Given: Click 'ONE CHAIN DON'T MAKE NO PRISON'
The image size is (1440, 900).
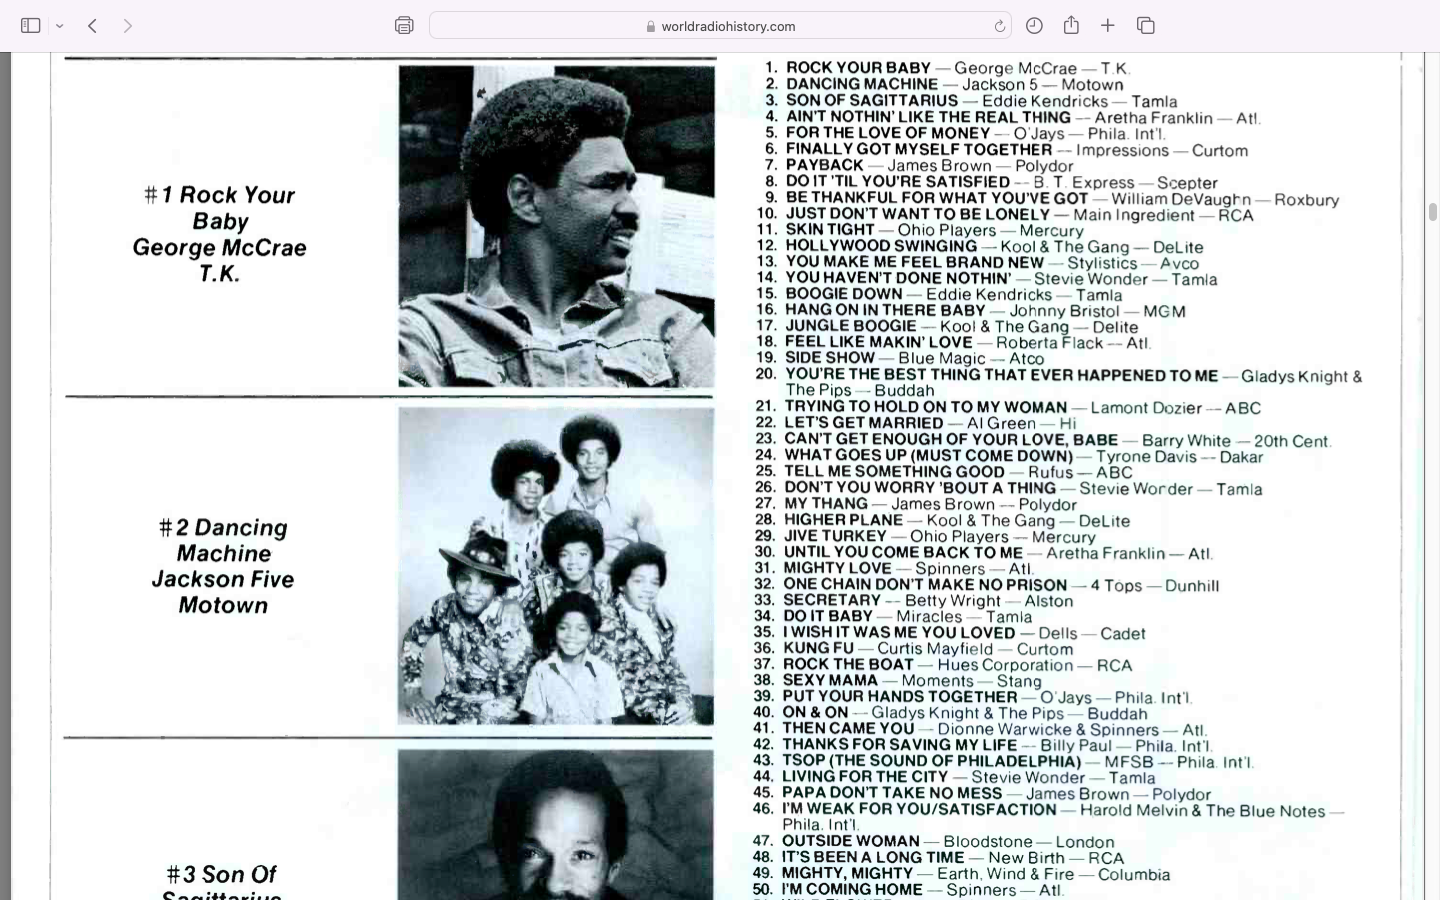Looking at the screenshot, I should (x=925, y=584).
